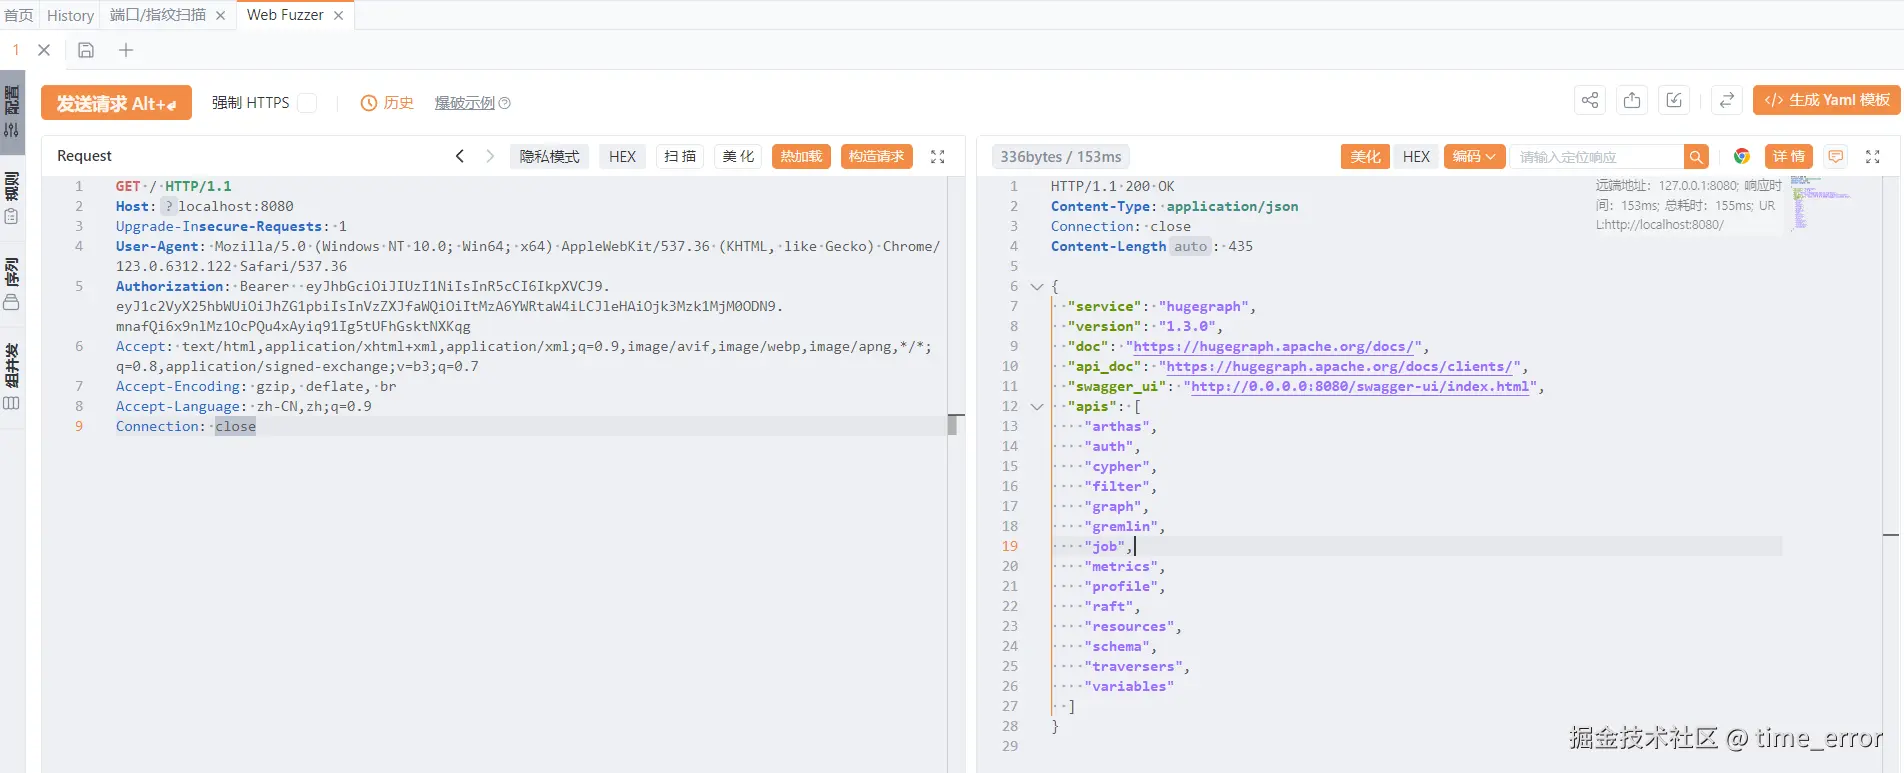Open the 爆破示例 link
This screenshot has height=773, width=1904.
pyautogui.click(x=465, y=103)
